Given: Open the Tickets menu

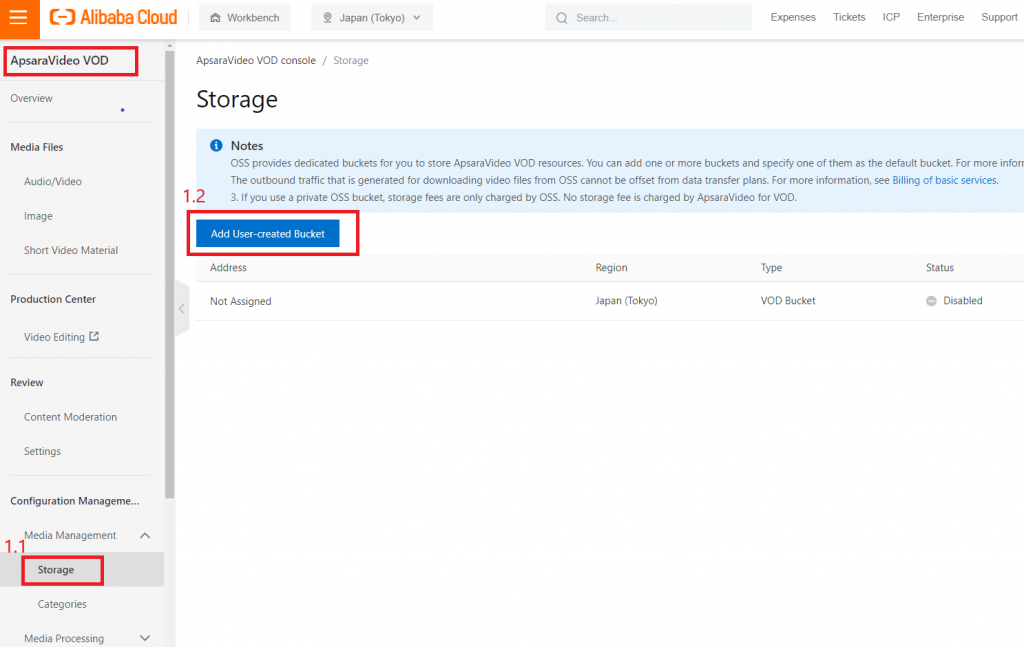Looking at the screenshot, I should (849, 17).
